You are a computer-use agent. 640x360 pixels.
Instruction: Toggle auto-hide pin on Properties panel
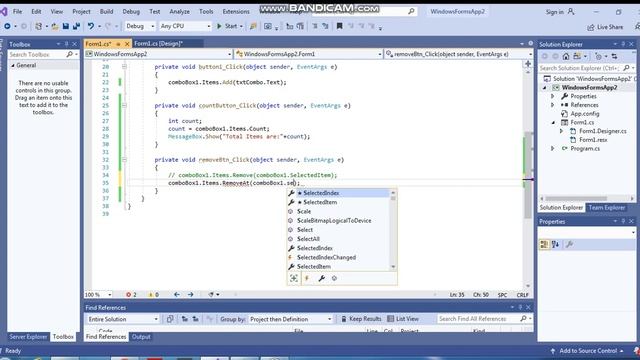(x=623, y=221)
